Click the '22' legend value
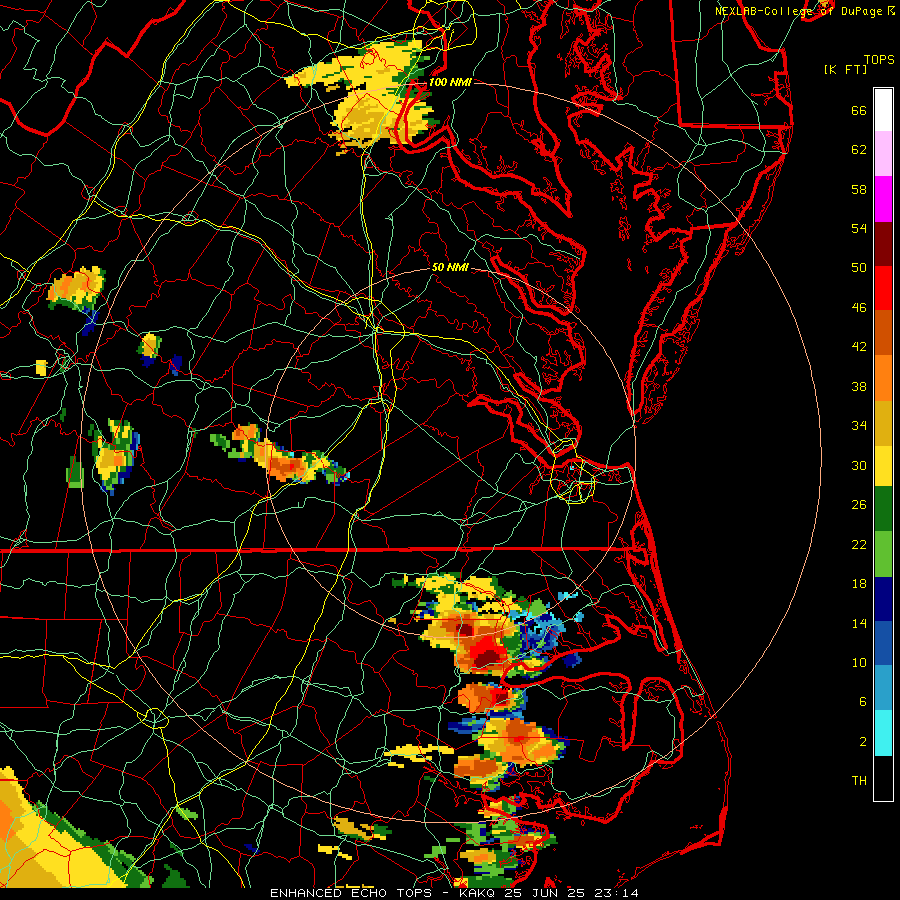 [x=859, y=544]
